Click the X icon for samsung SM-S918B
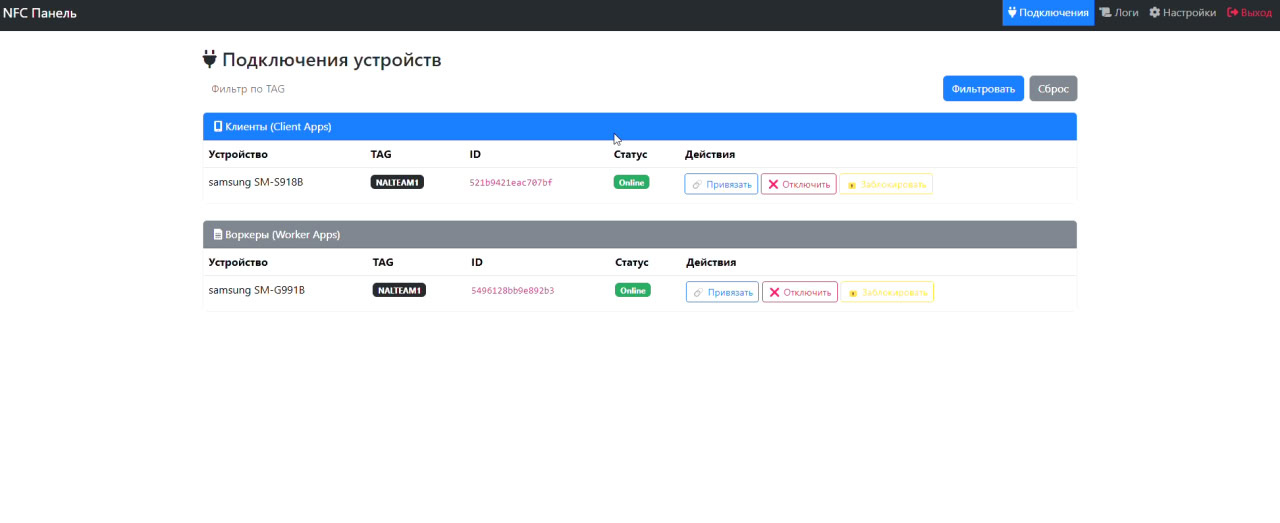This screenshot has width=1280, height=523. pyautogui.click(x=773, y=185)
